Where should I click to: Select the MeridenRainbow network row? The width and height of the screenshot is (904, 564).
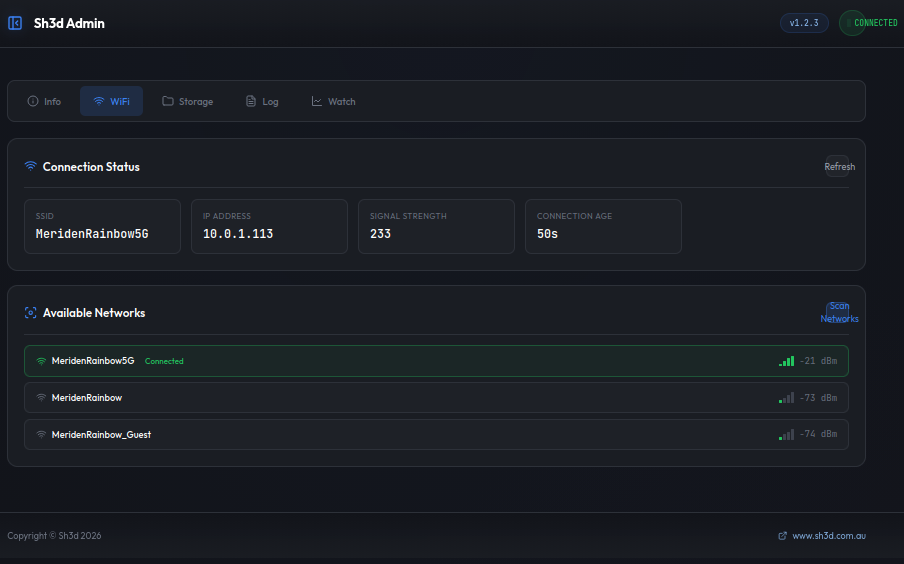(x=436, y=398)
